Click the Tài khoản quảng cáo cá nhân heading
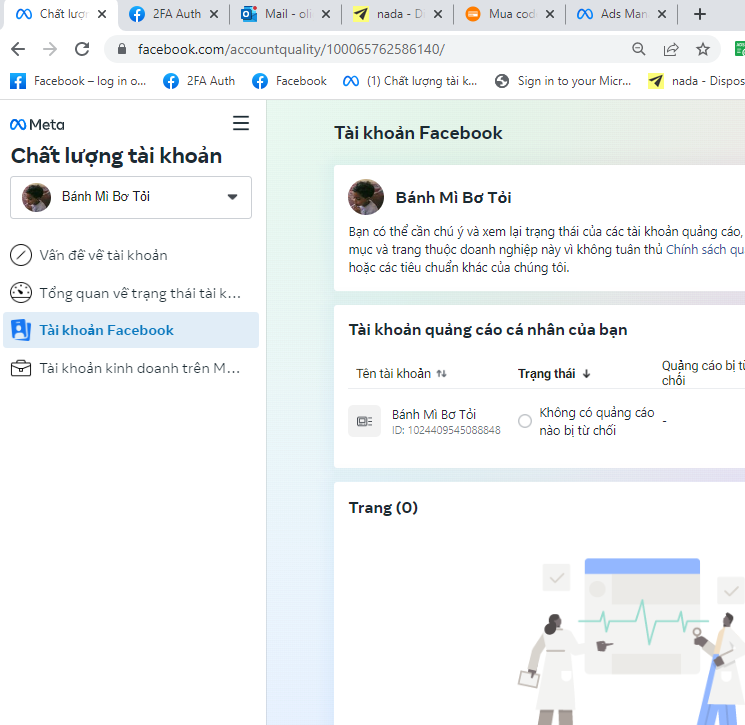This screenshot has height=725, width=745. click(488, 330)
